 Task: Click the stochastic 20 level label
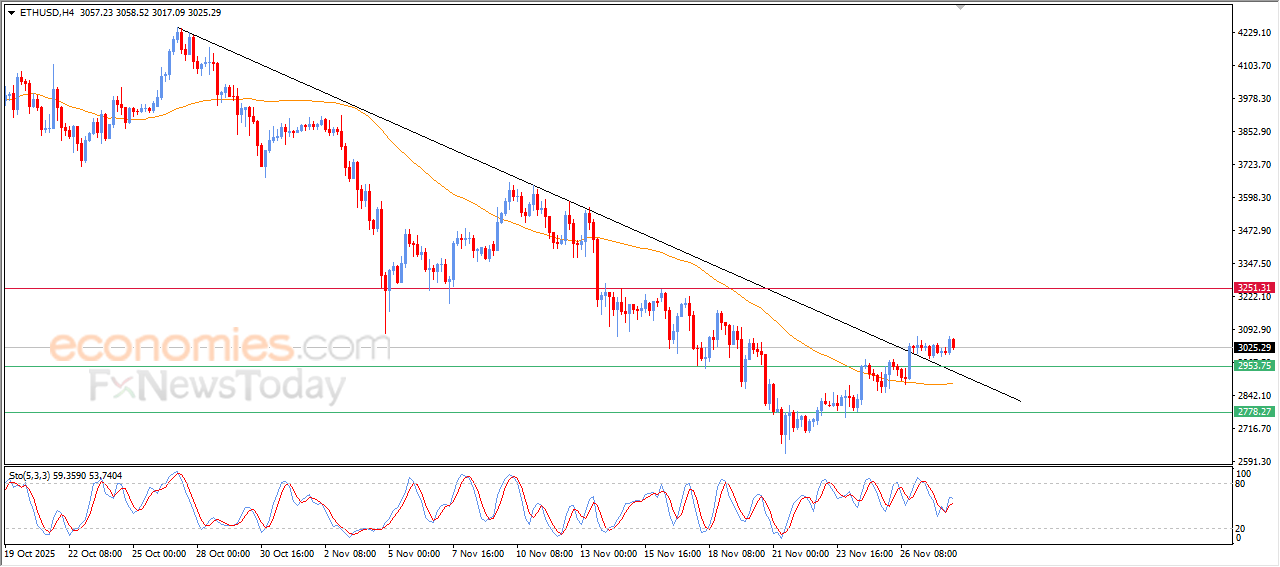(1241, 527)
